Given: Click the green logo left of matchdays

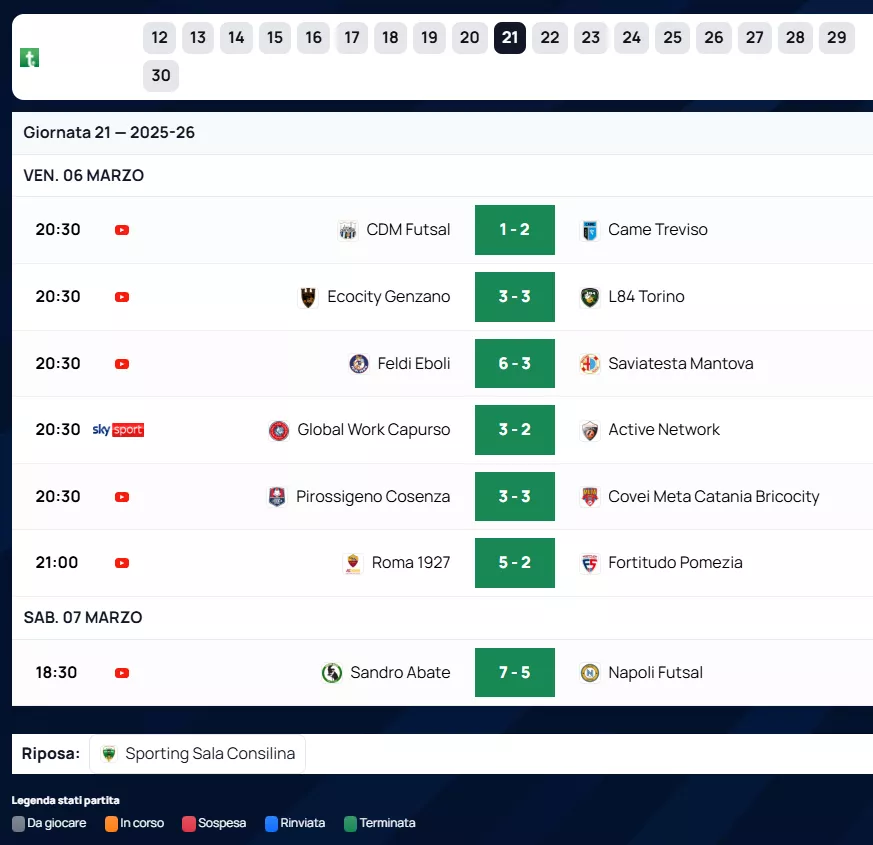Looking at the screenshot, I should 29,57.
